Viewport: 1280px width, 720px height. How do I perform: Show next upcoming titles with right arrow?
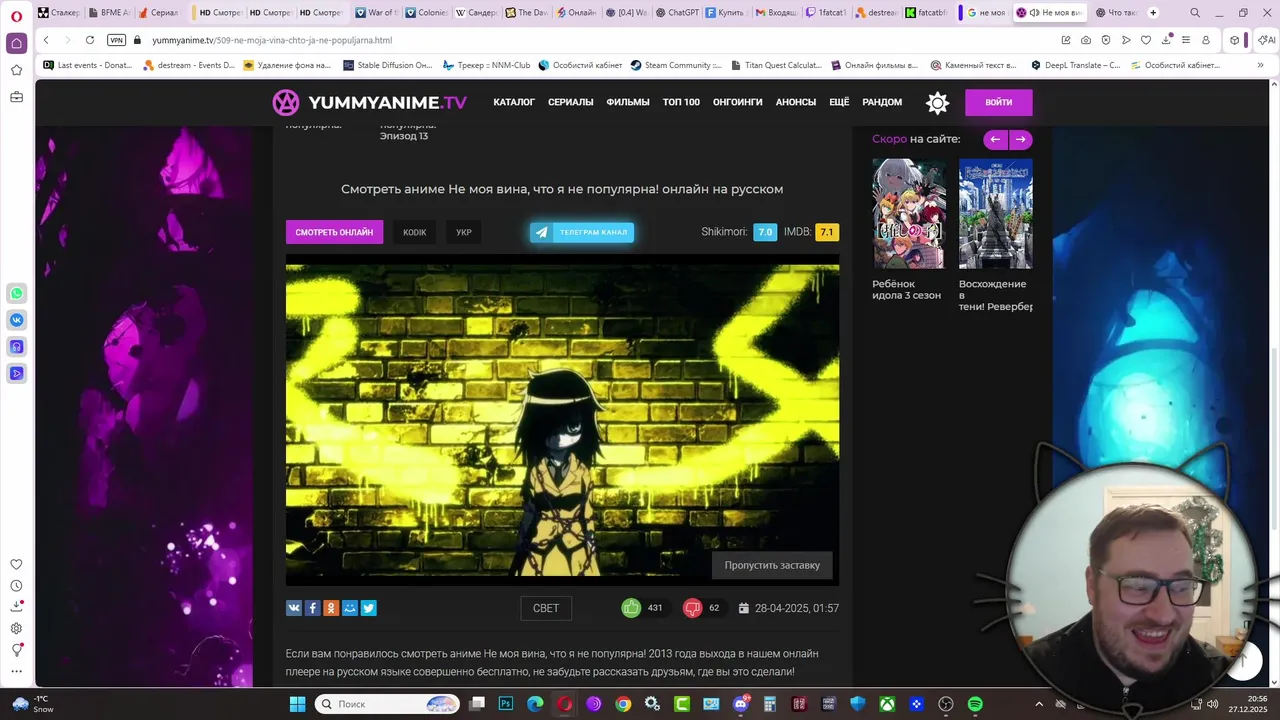coord(1020,140)
